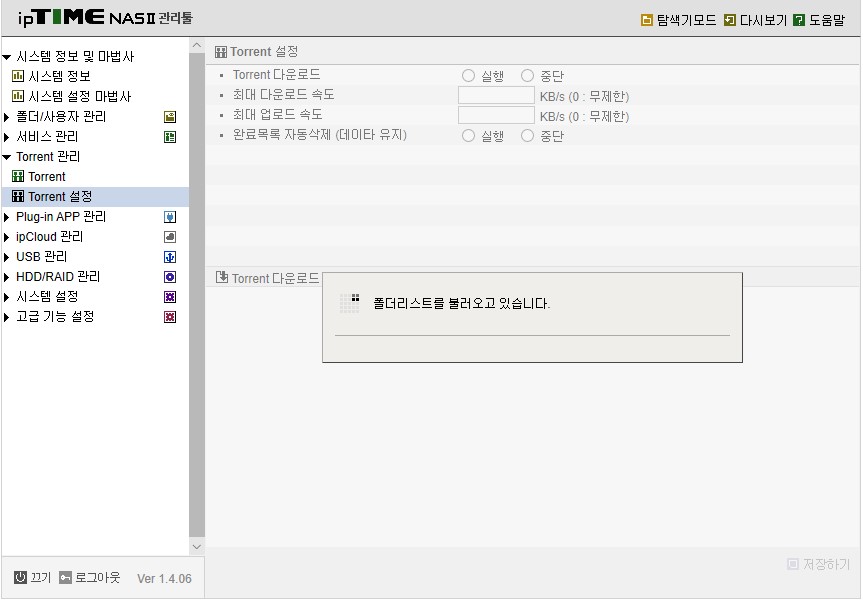
Task: Click the 최대 업로드 속도 input field
Action: coord(496,115)
